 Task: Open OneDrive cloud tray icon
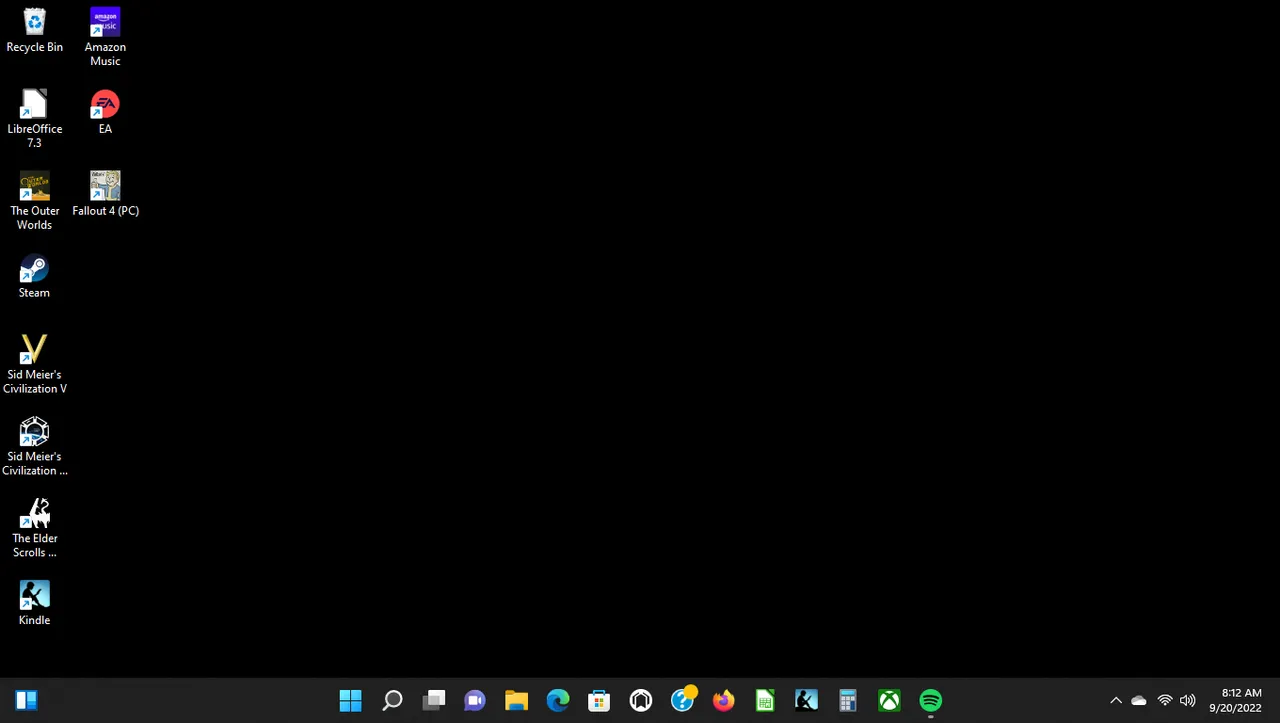pyautogui.click(x=1139, y=701)
